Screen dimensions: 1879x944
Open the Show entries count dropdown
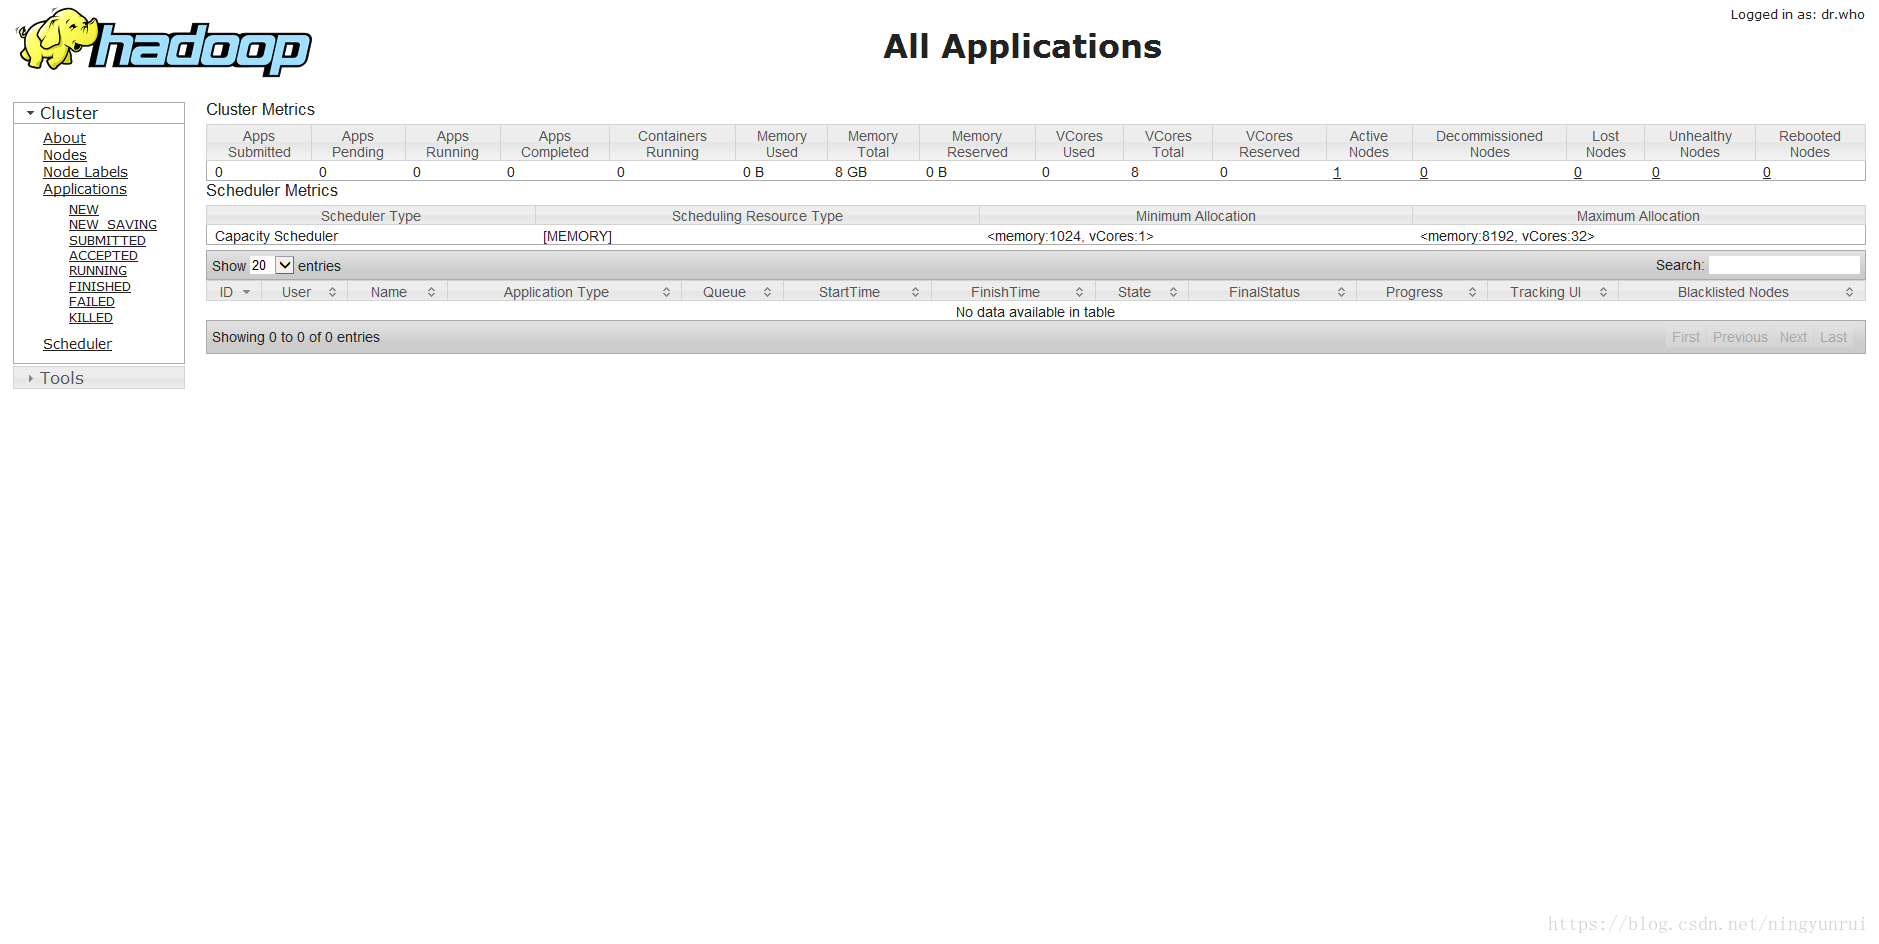[x=272, y=265]
